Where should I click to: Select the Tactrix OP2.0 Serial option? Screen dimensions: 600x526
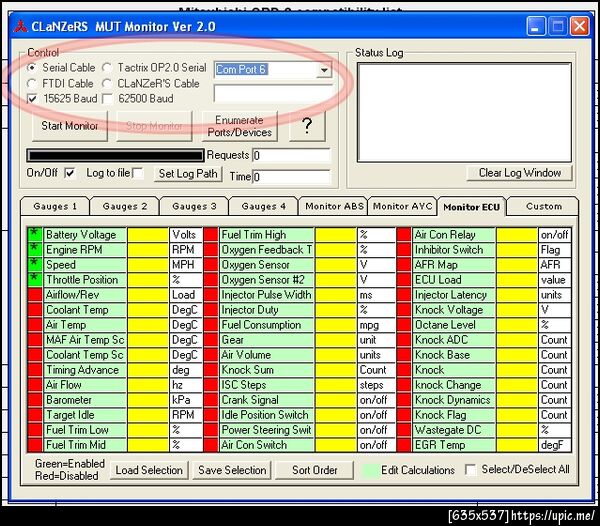107,68
